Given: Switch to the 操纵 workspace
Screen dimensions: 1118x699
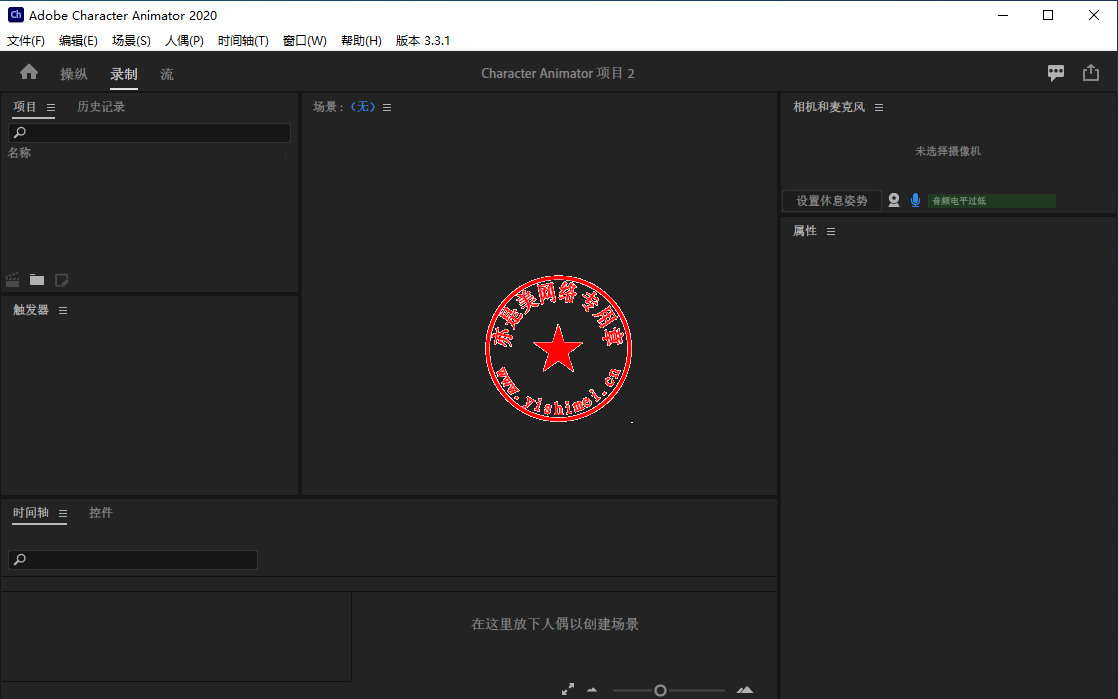Looking at the screenshot, I should pyautogui.click(x=73, y=74).
